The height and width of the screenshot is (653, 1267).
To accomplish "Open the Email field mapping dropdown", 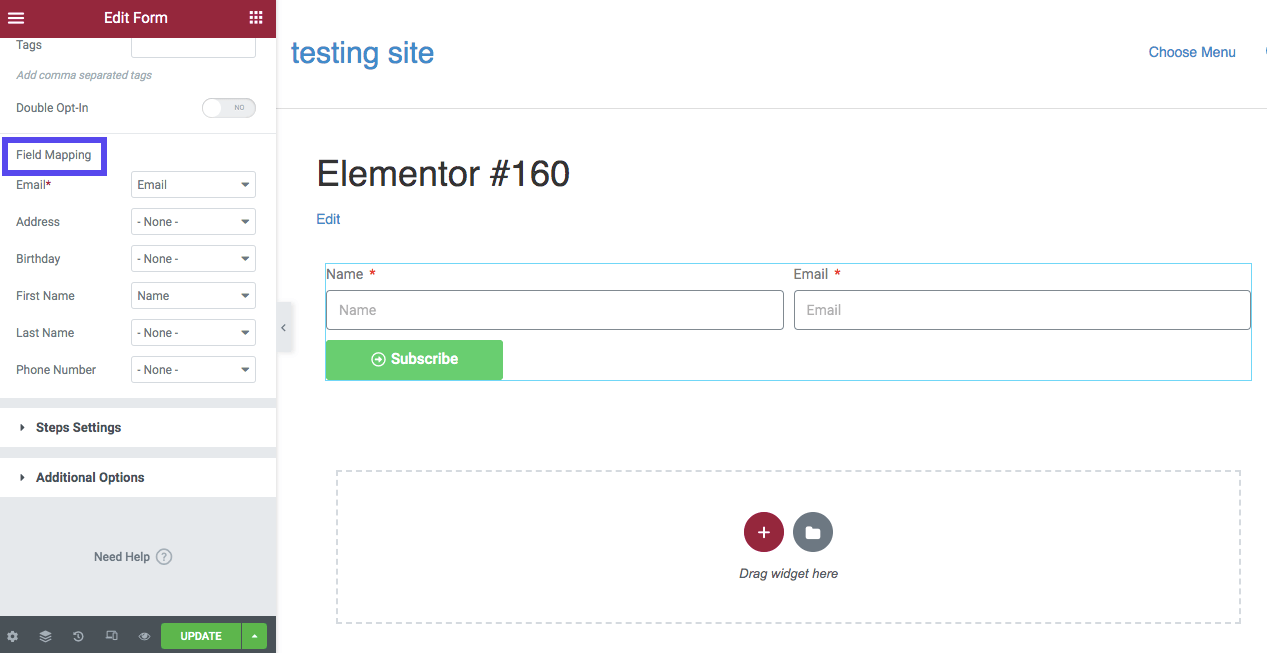I will [193, 184].
